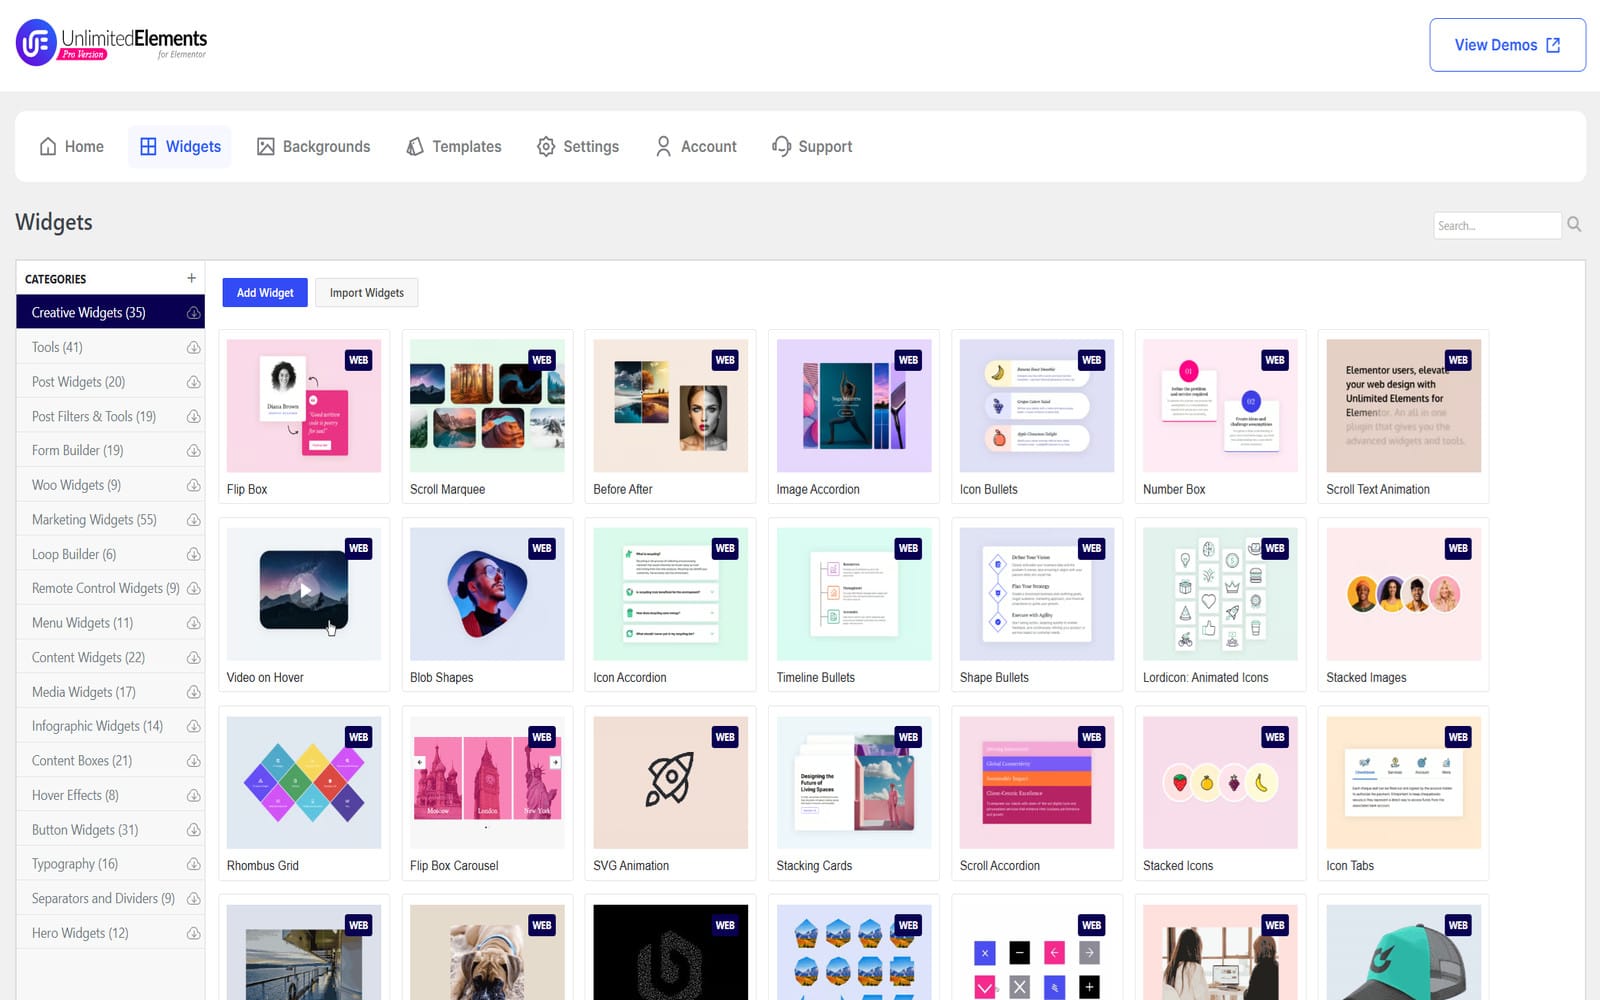Click WEB badge on Flip Box widget

(358, 360)
